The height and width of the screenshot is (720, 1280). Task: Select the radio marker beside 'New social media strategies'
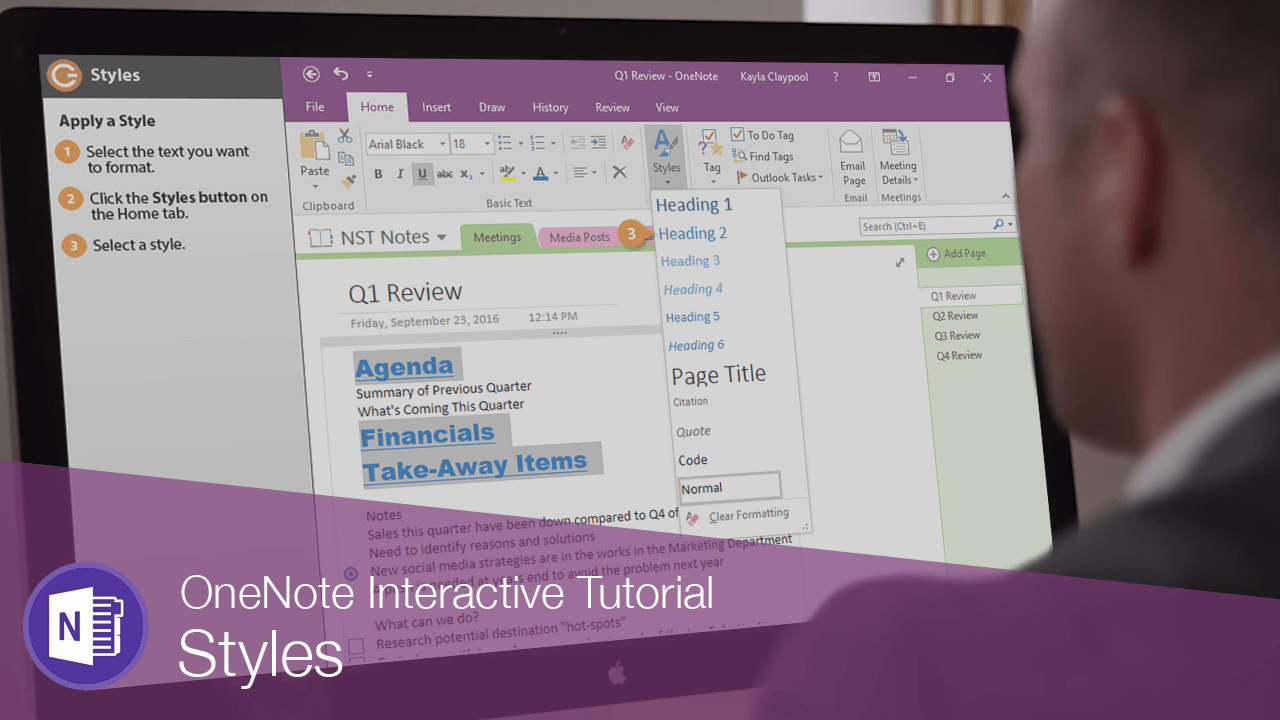351,574
